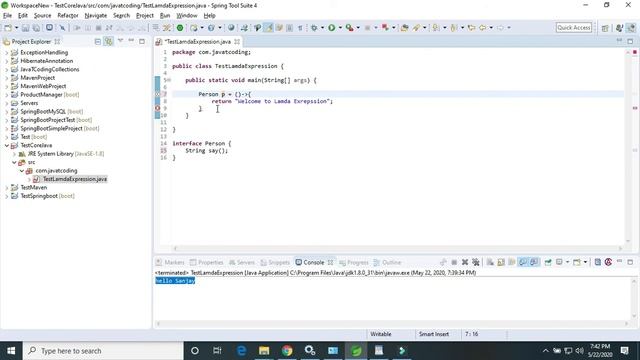Collapse the src folder
The height and width of the screenshot is (360, 640).
[14, 162]
